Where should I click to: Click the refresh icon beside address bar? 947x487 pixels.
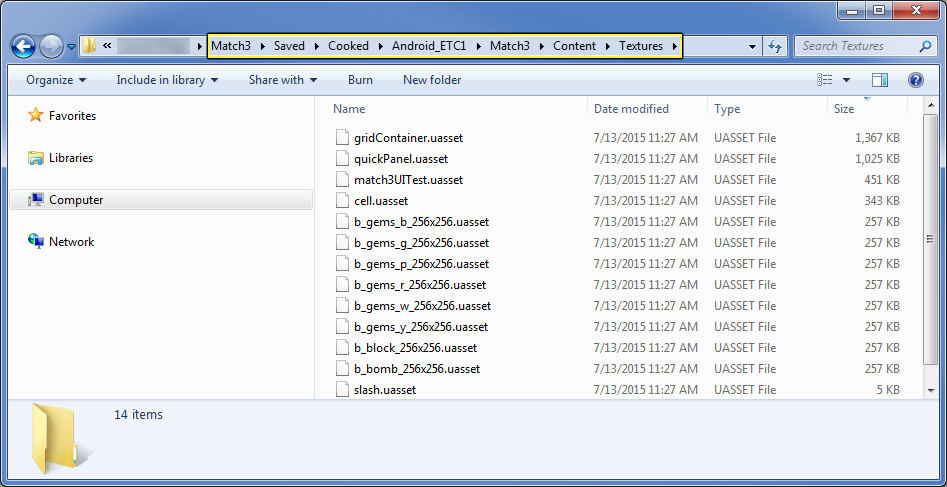[775, 46]
